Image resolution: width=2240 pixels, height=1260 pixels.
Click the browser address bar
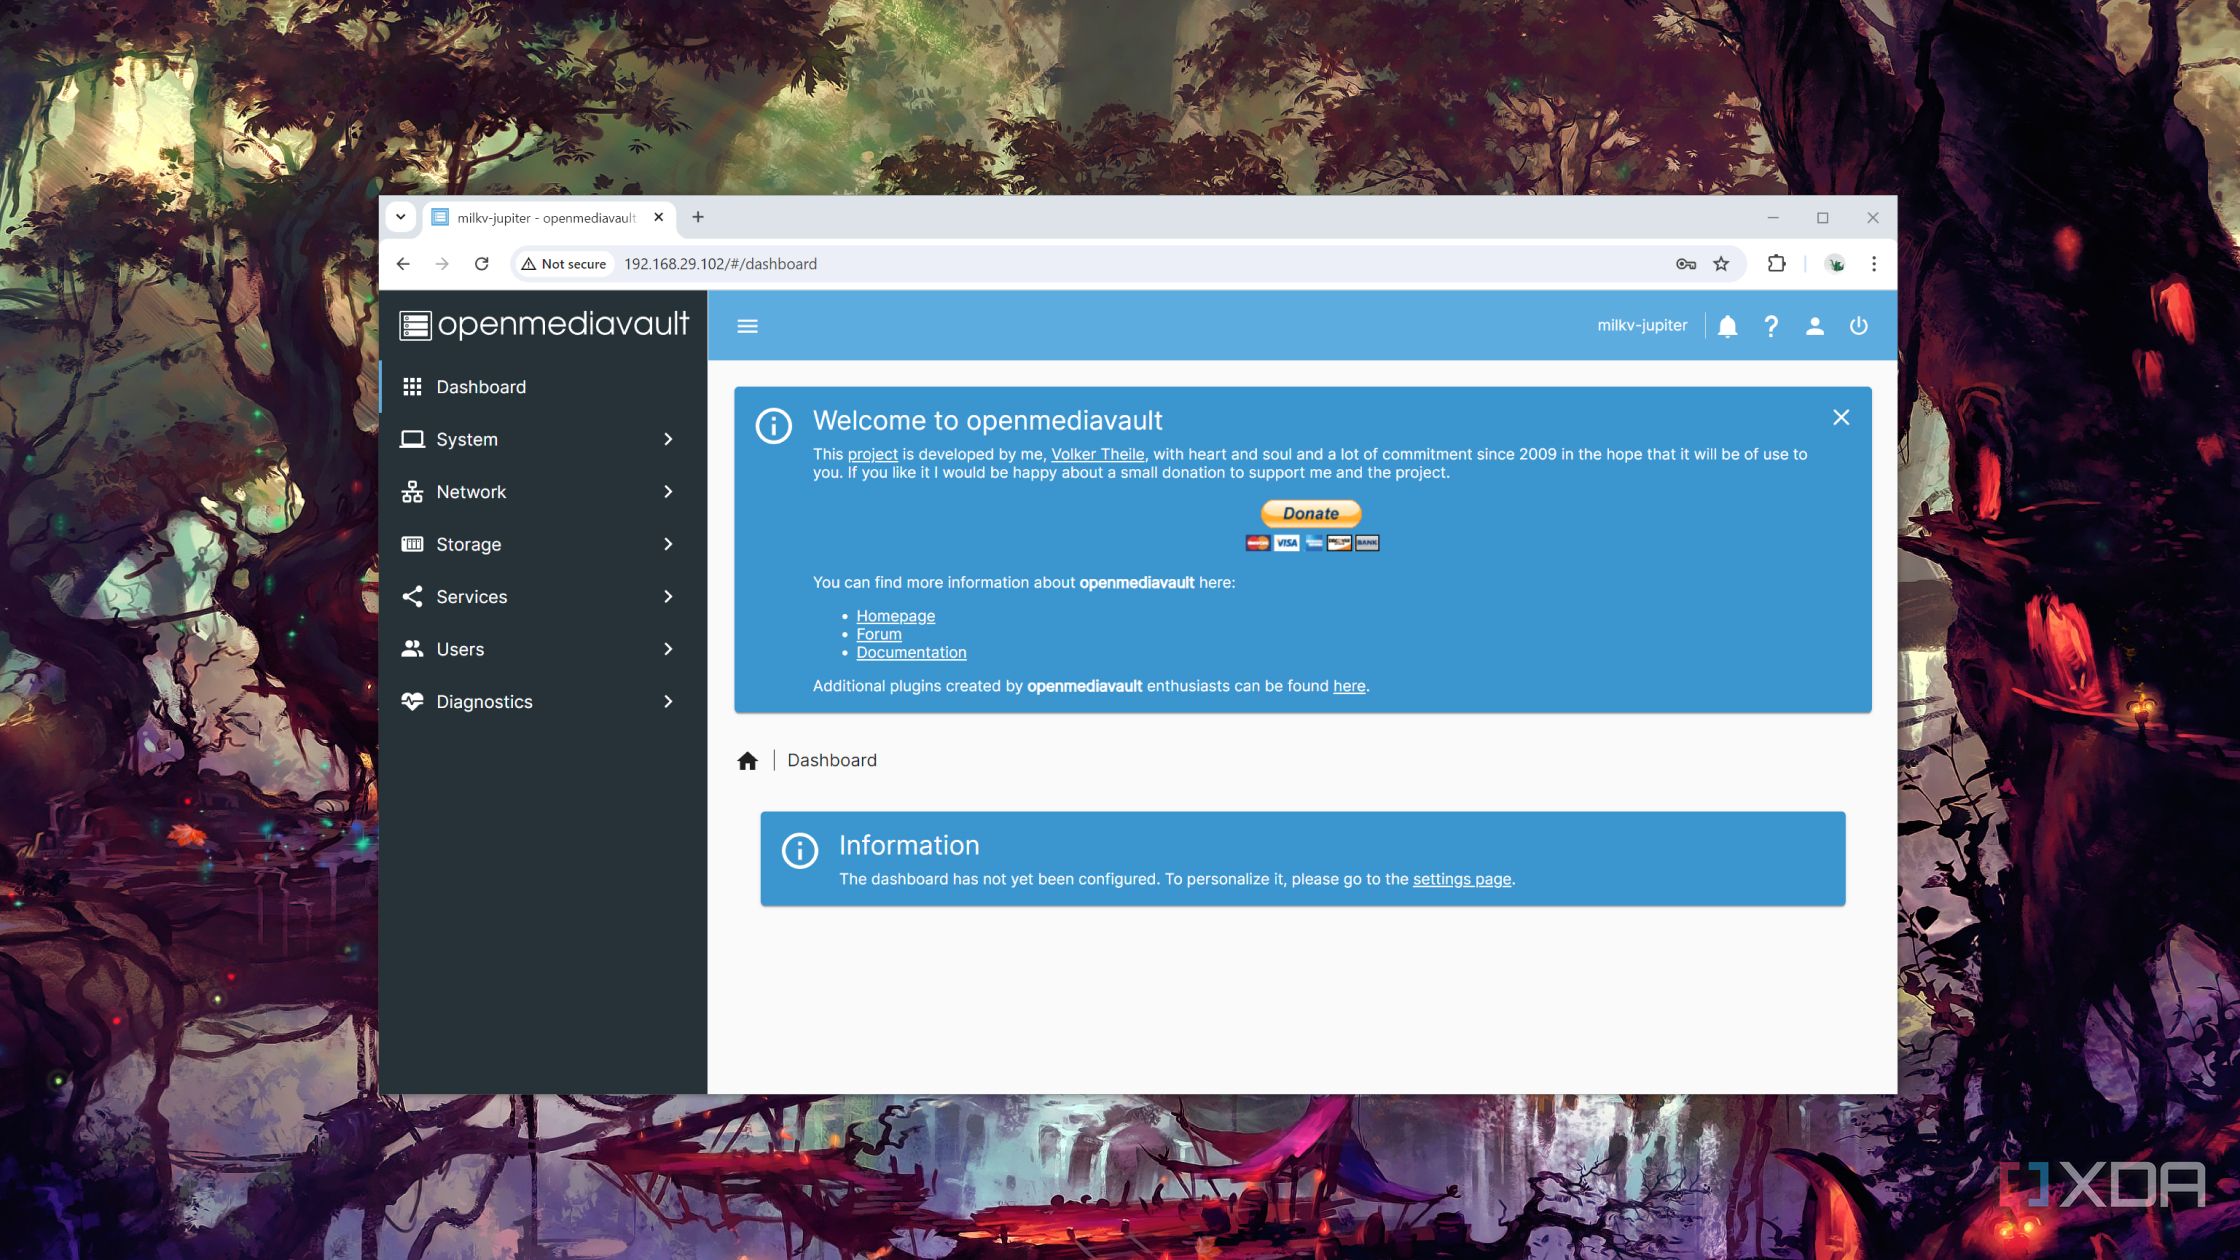point(1000,264)
